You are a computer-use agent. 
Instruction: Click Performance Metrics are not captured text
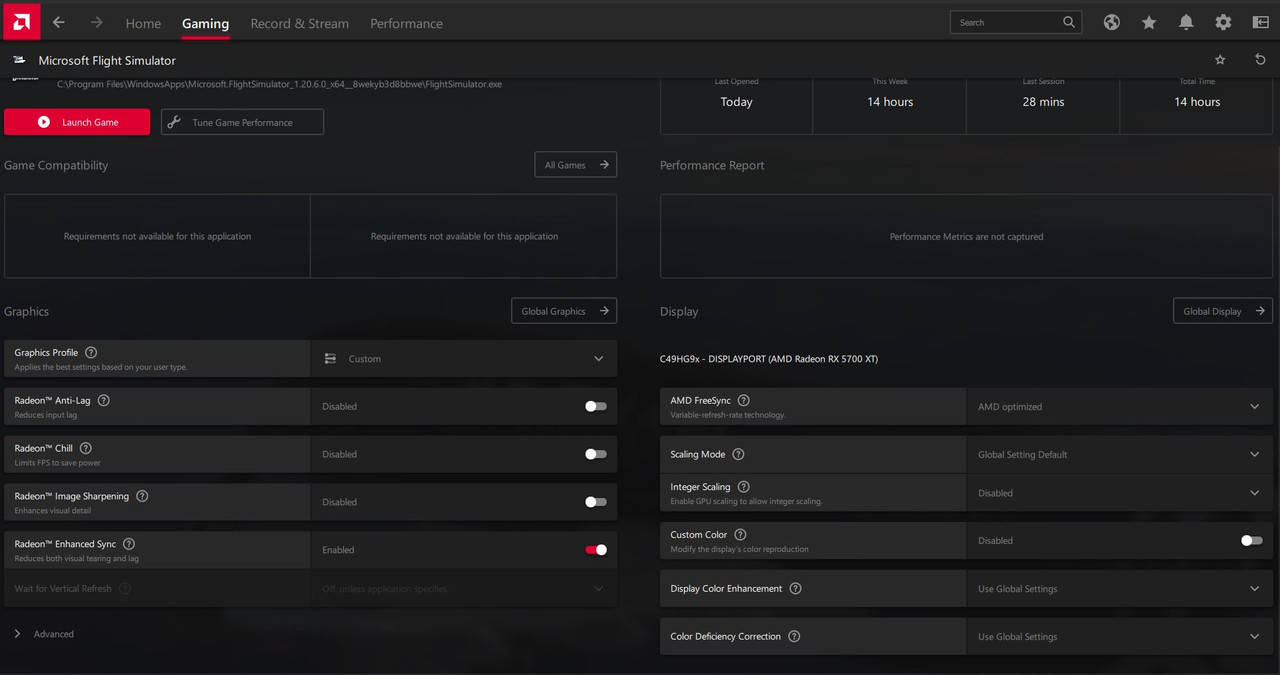pyautogui.click(x=966, y=237)
